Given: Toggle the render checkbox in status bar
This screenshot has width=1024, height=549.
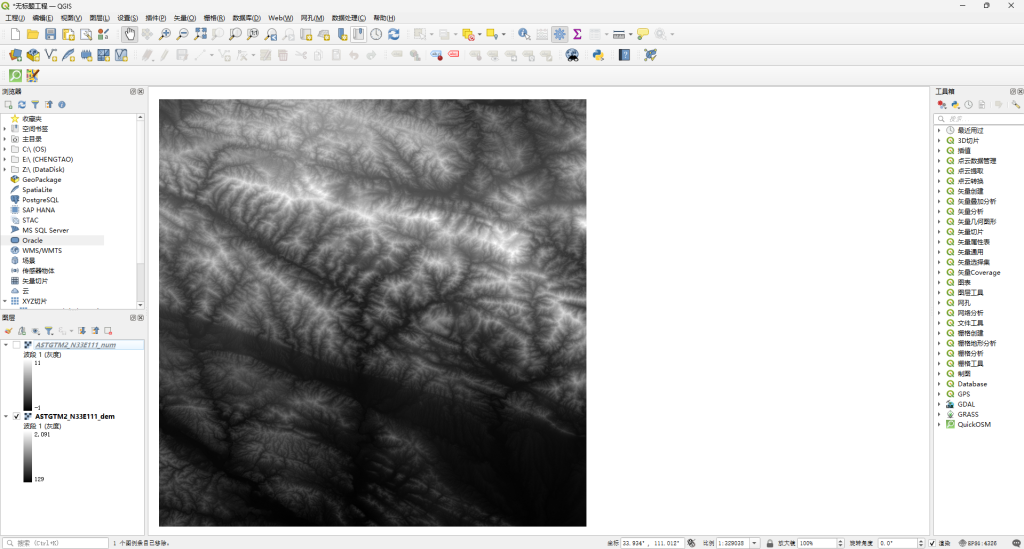Looking at the screenshot, I should (932, 543).
